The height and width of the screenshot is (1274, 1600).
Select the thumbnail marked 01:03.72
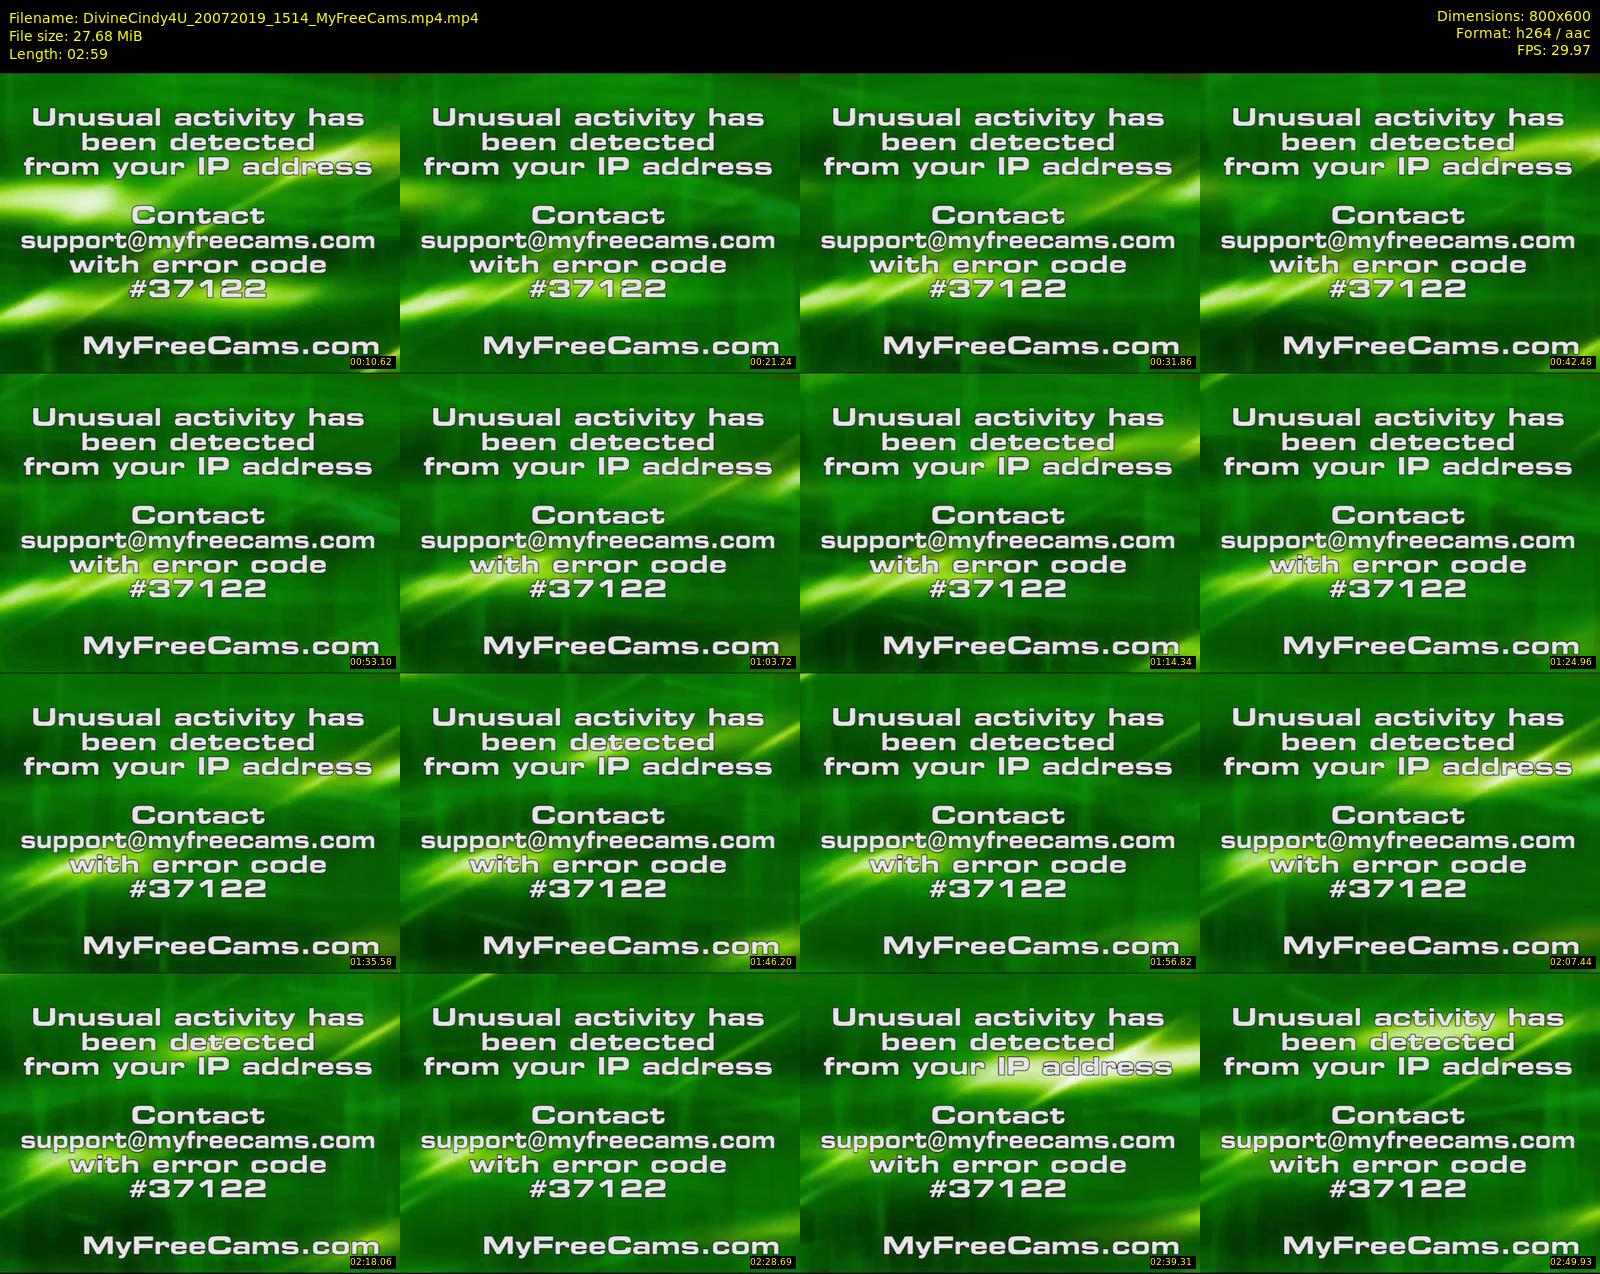coord(599,522)
